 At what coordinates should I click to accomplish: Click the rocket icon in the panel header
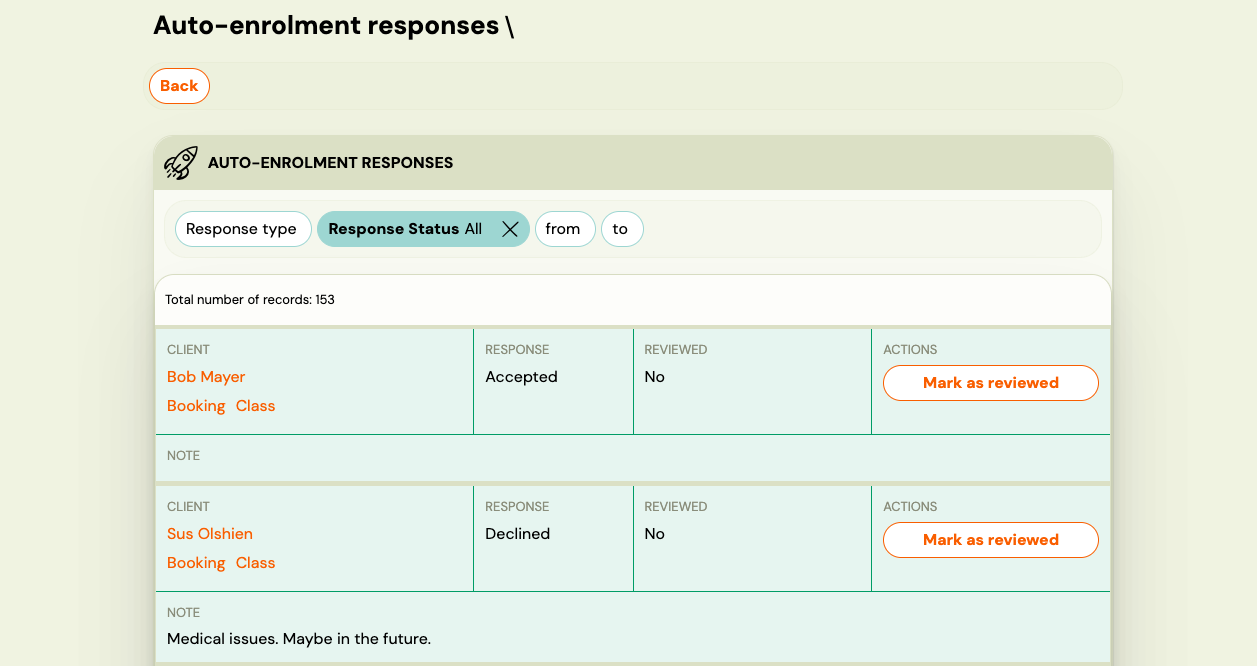coord(180,162)
